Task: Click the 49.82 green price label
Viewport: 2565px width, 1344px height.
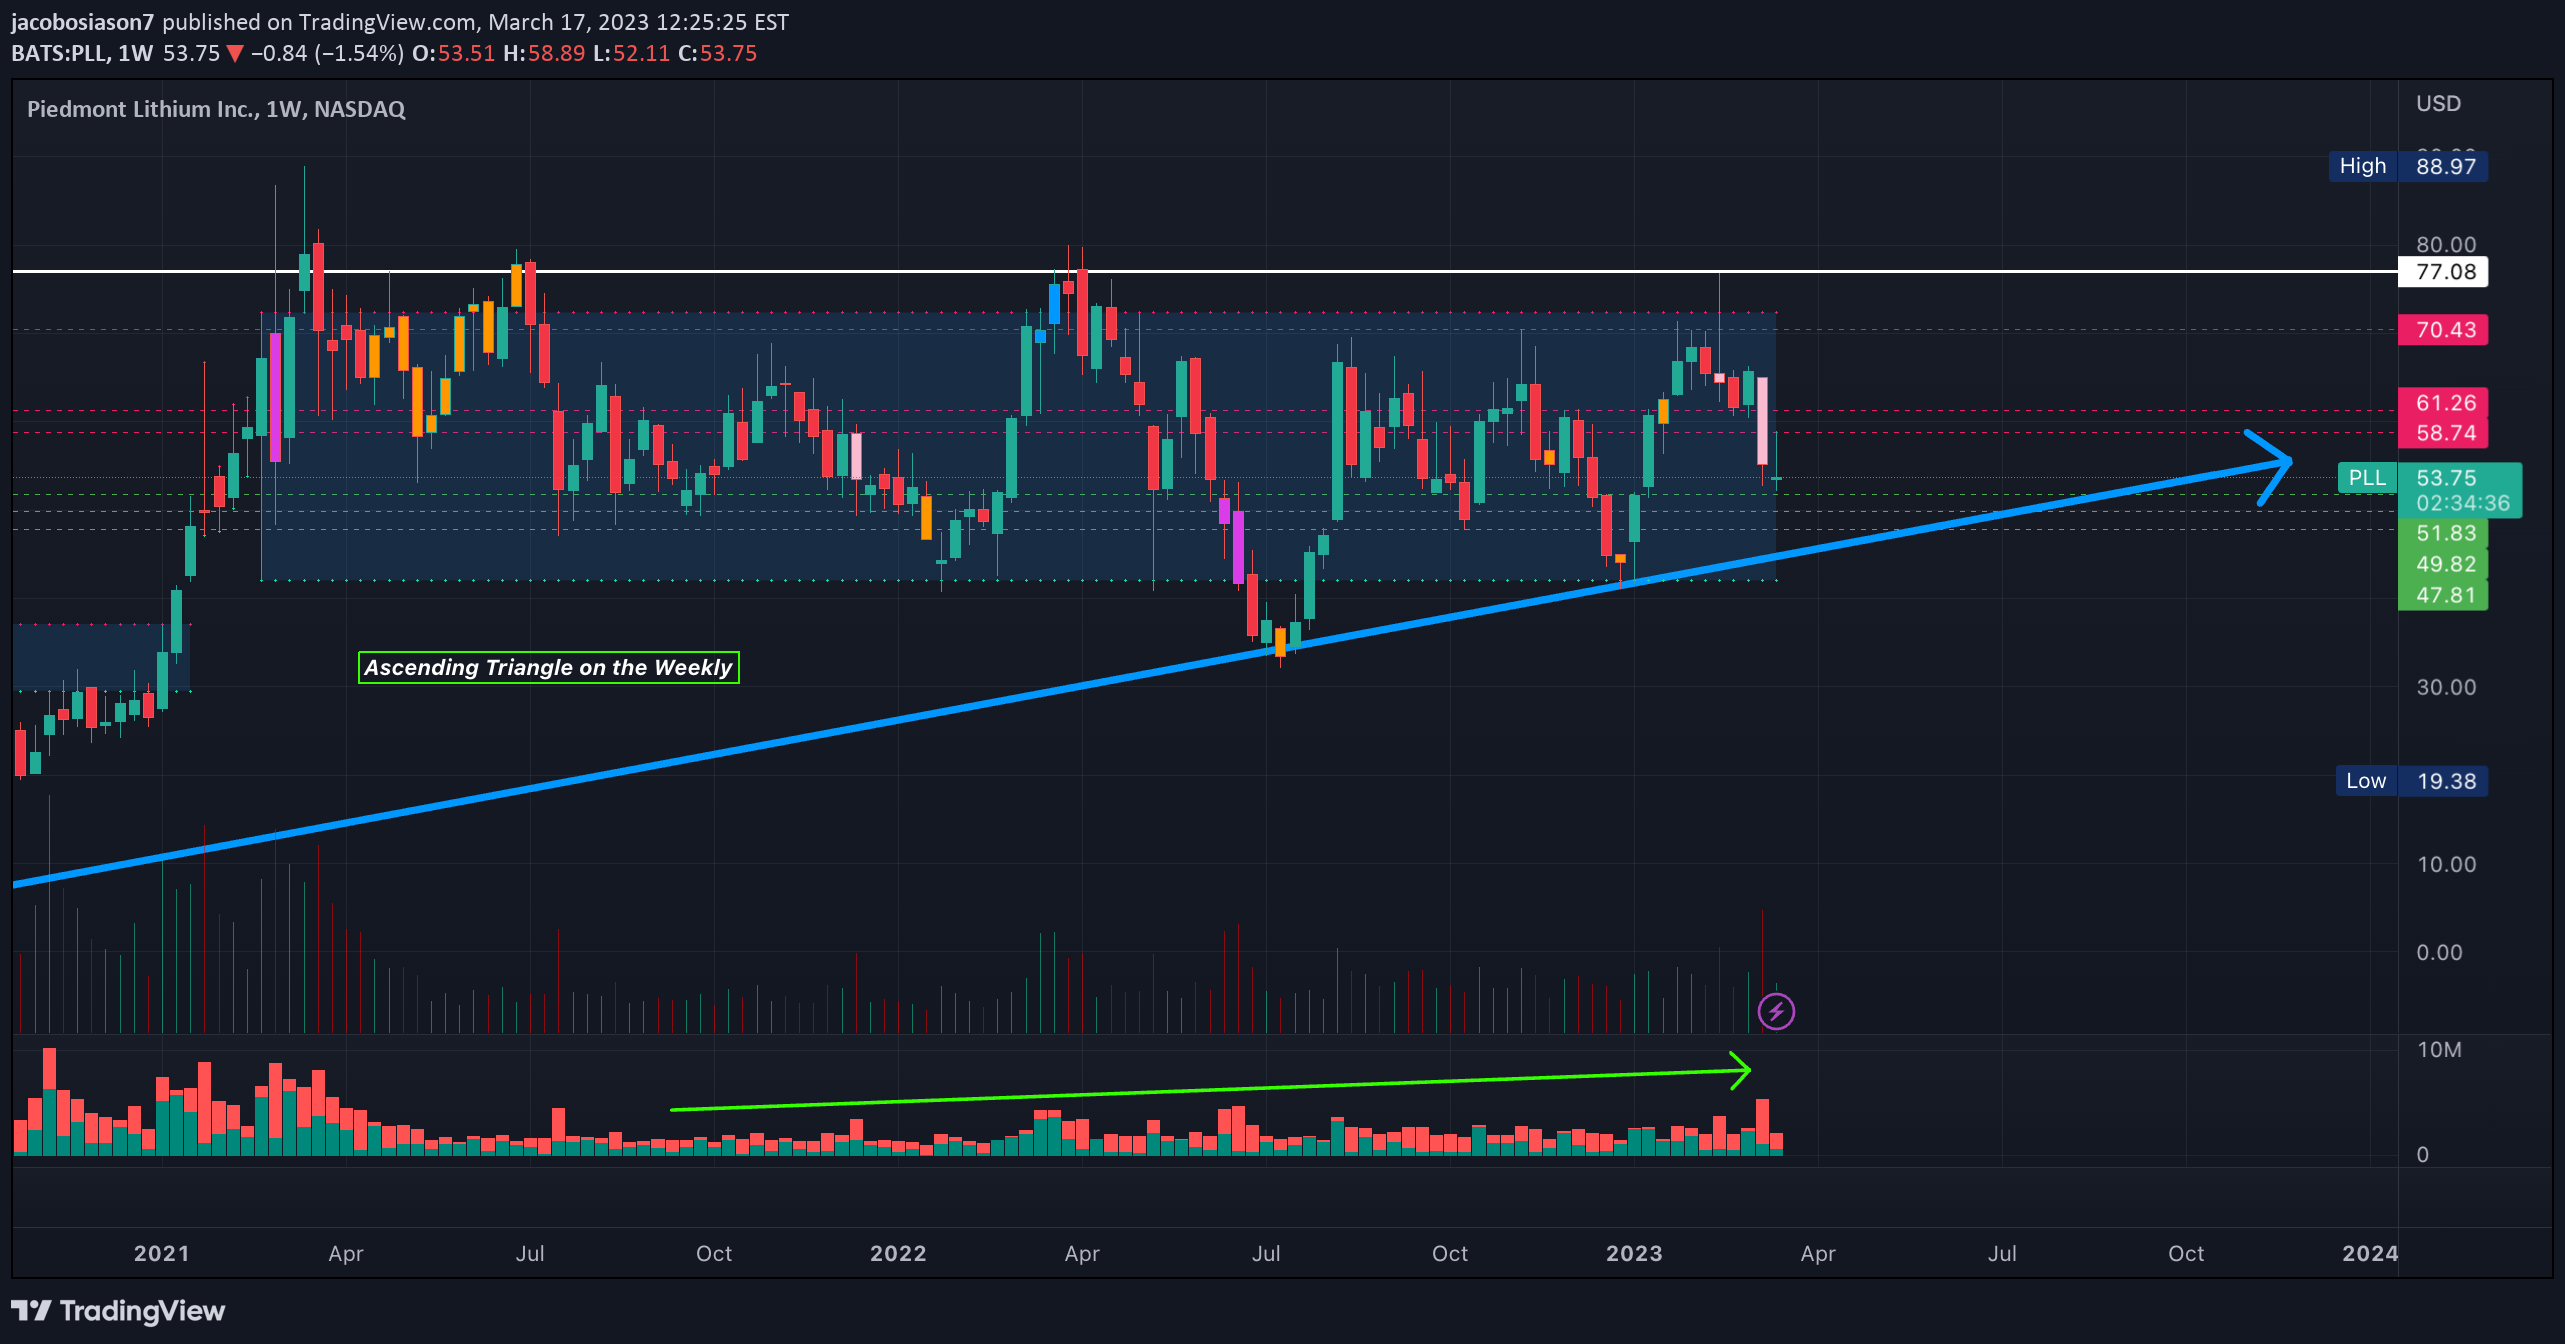Action: coord(2443,564)
